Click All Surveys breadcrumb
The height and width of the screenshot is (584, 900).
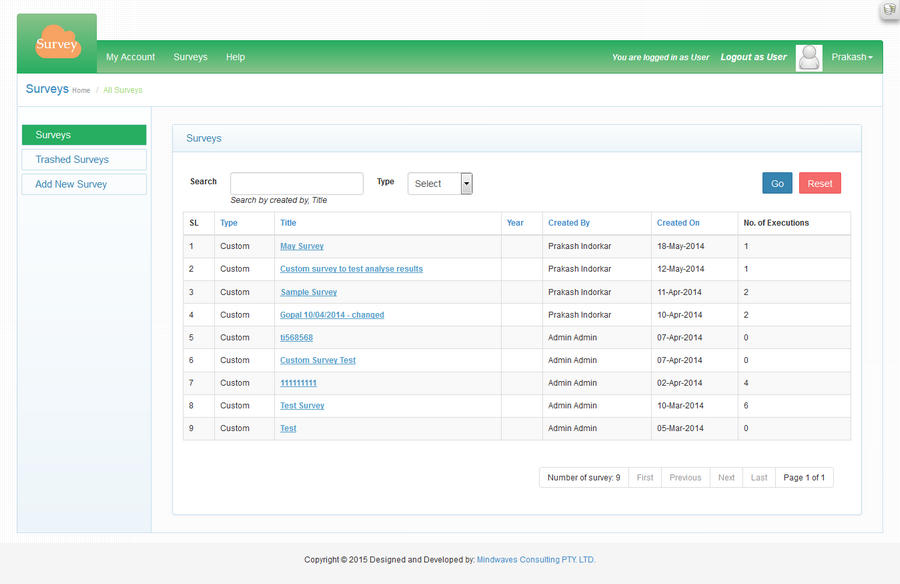click(x=123, y=90)
